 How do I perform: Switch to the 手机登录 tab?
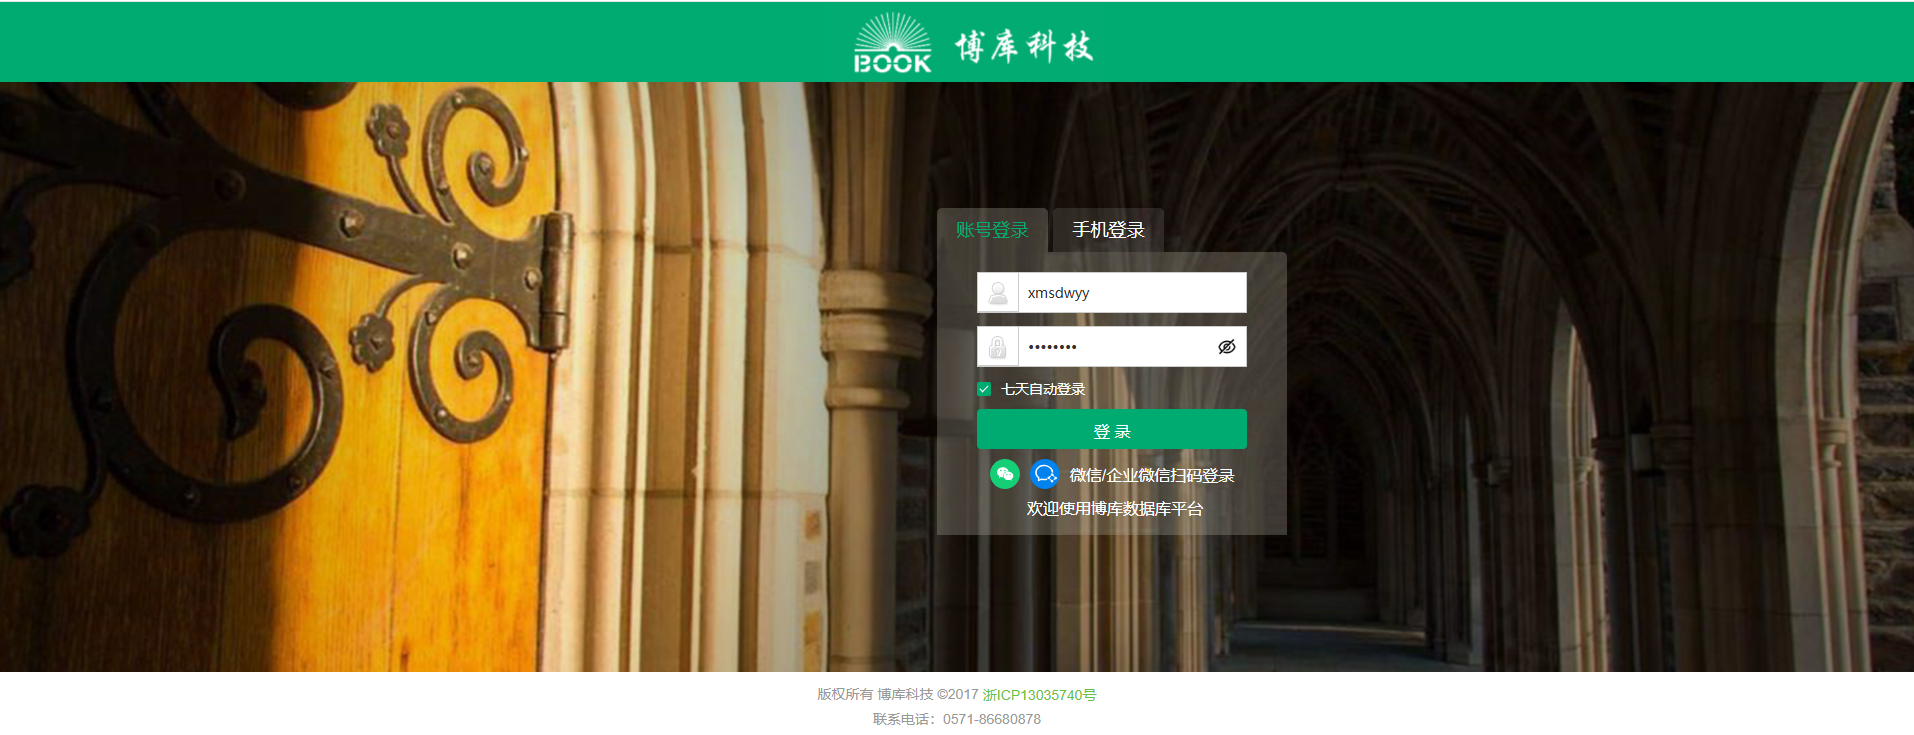[x=1108, y=230]
